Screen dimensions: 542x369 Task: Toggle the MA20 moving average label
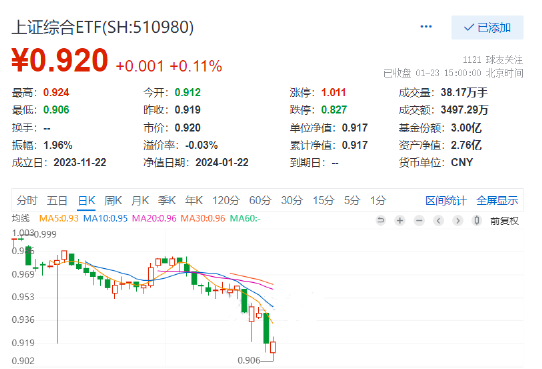coord(154,218)
